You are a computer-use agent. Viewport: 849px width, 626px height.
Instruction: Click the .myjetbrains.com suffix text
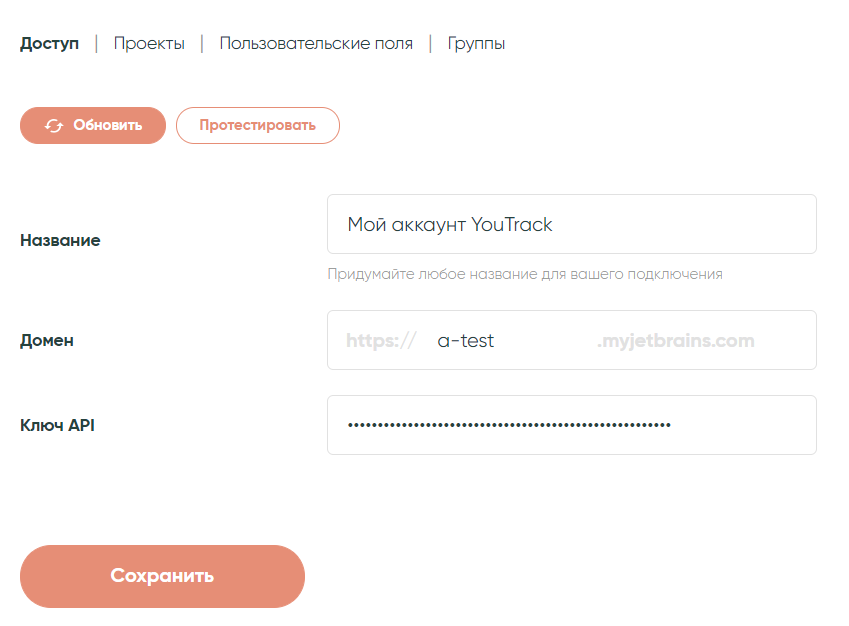(x=675, y=341)
